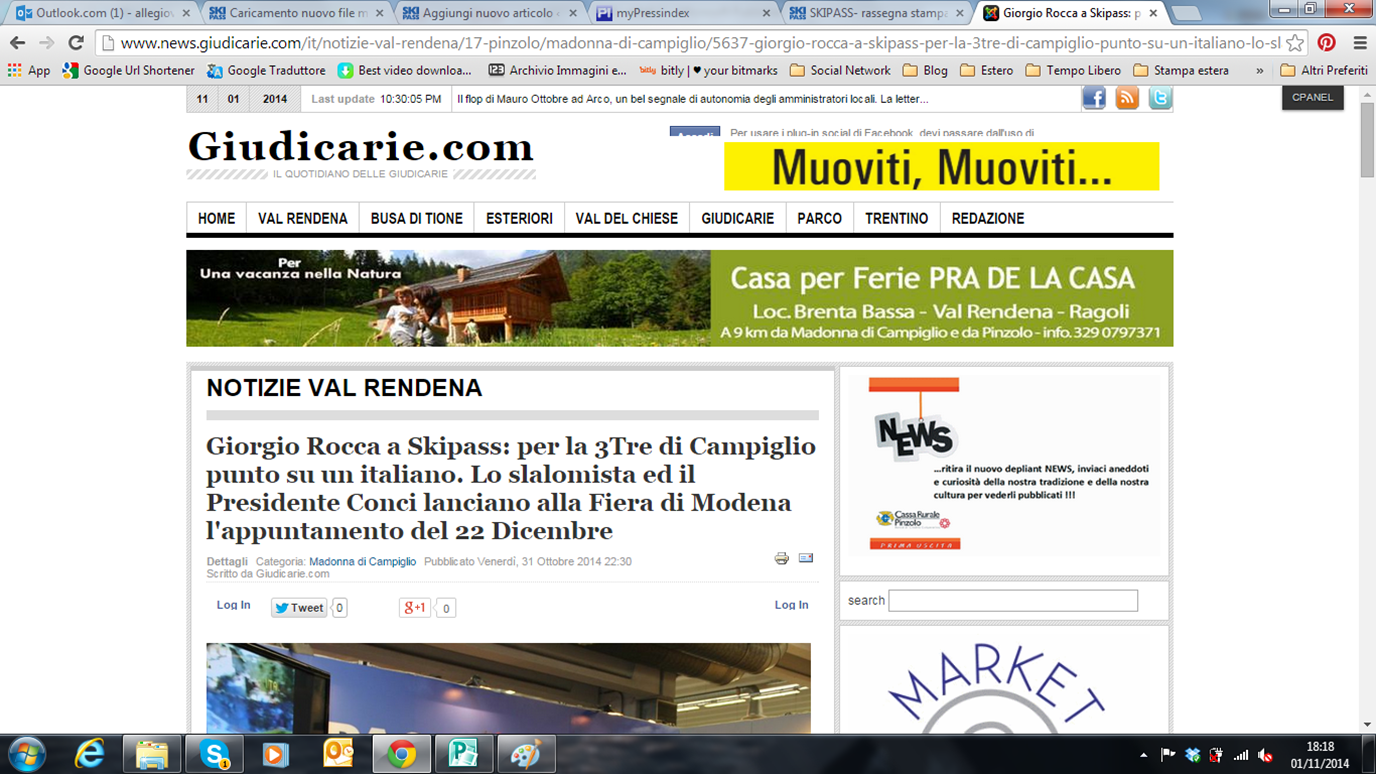
Task: Open the bitly your bitmarks bookmark
Action: coord(708,71)
